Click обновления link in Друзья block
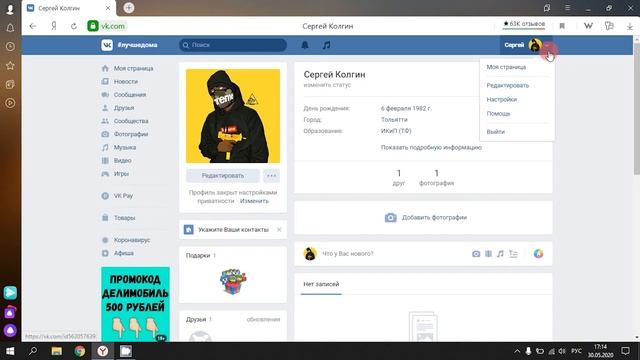 click(x=263, y=320)
